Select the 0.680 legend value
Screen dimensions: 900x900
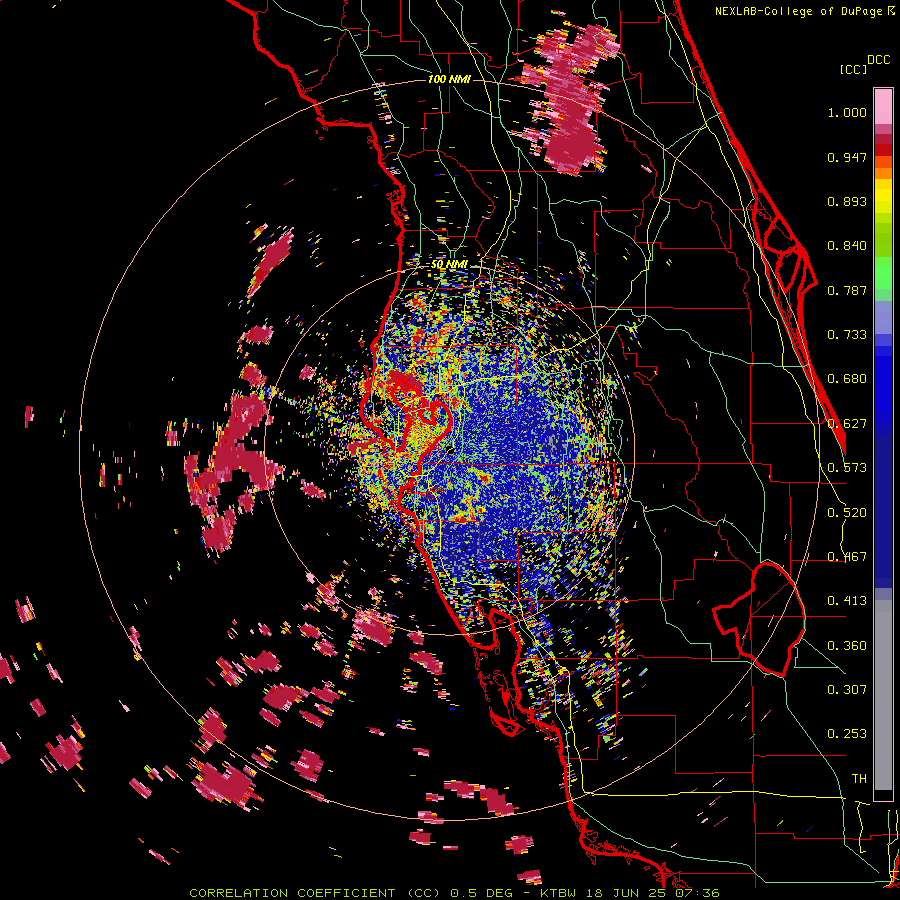click(x=847, y=379)
